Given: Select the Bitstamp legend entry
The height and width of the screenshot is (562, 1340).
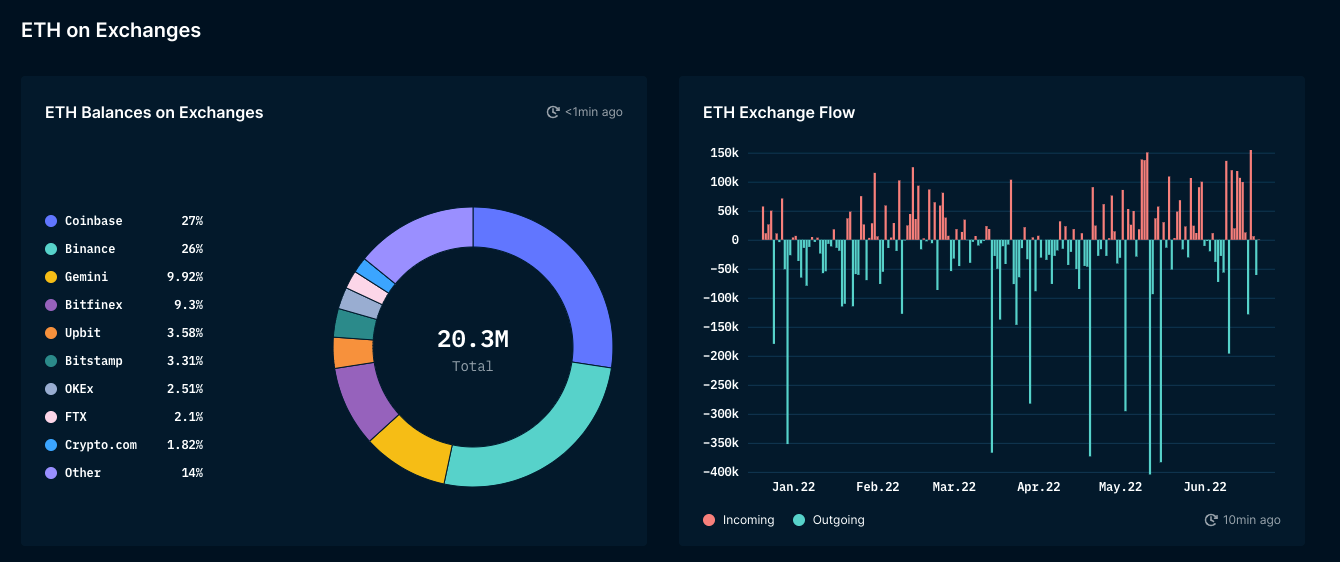Looking at the screenshot, I should click(124, 361).
